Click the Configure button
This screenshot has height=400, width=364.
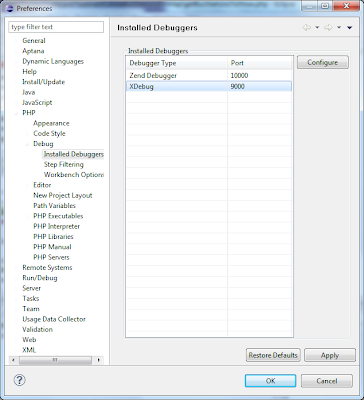tap(323, 62)
